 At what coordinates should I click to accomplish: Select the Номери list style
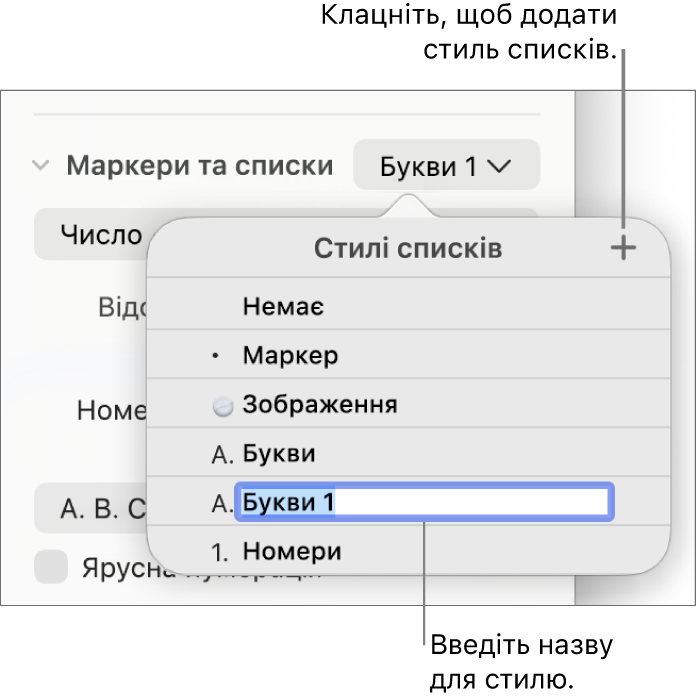pyautogui.click(x=408, y=551)
